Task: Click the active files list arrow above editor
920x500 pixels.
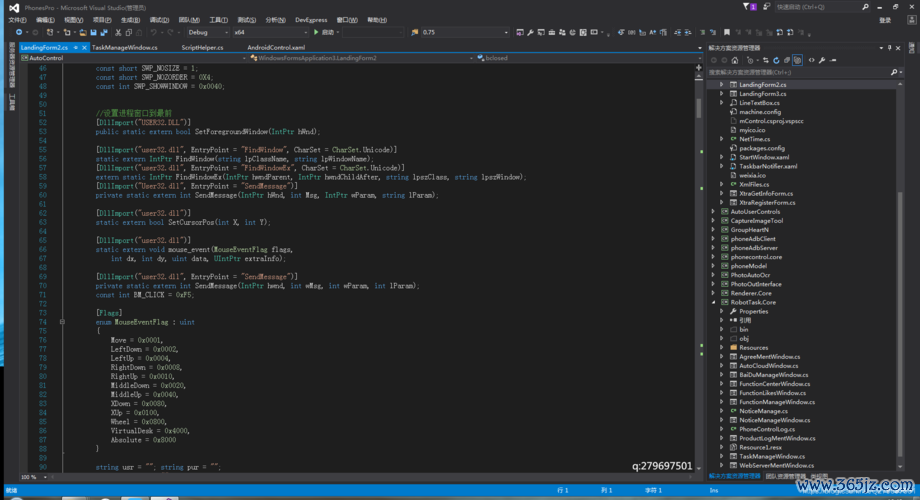Action: pos(699,48)
